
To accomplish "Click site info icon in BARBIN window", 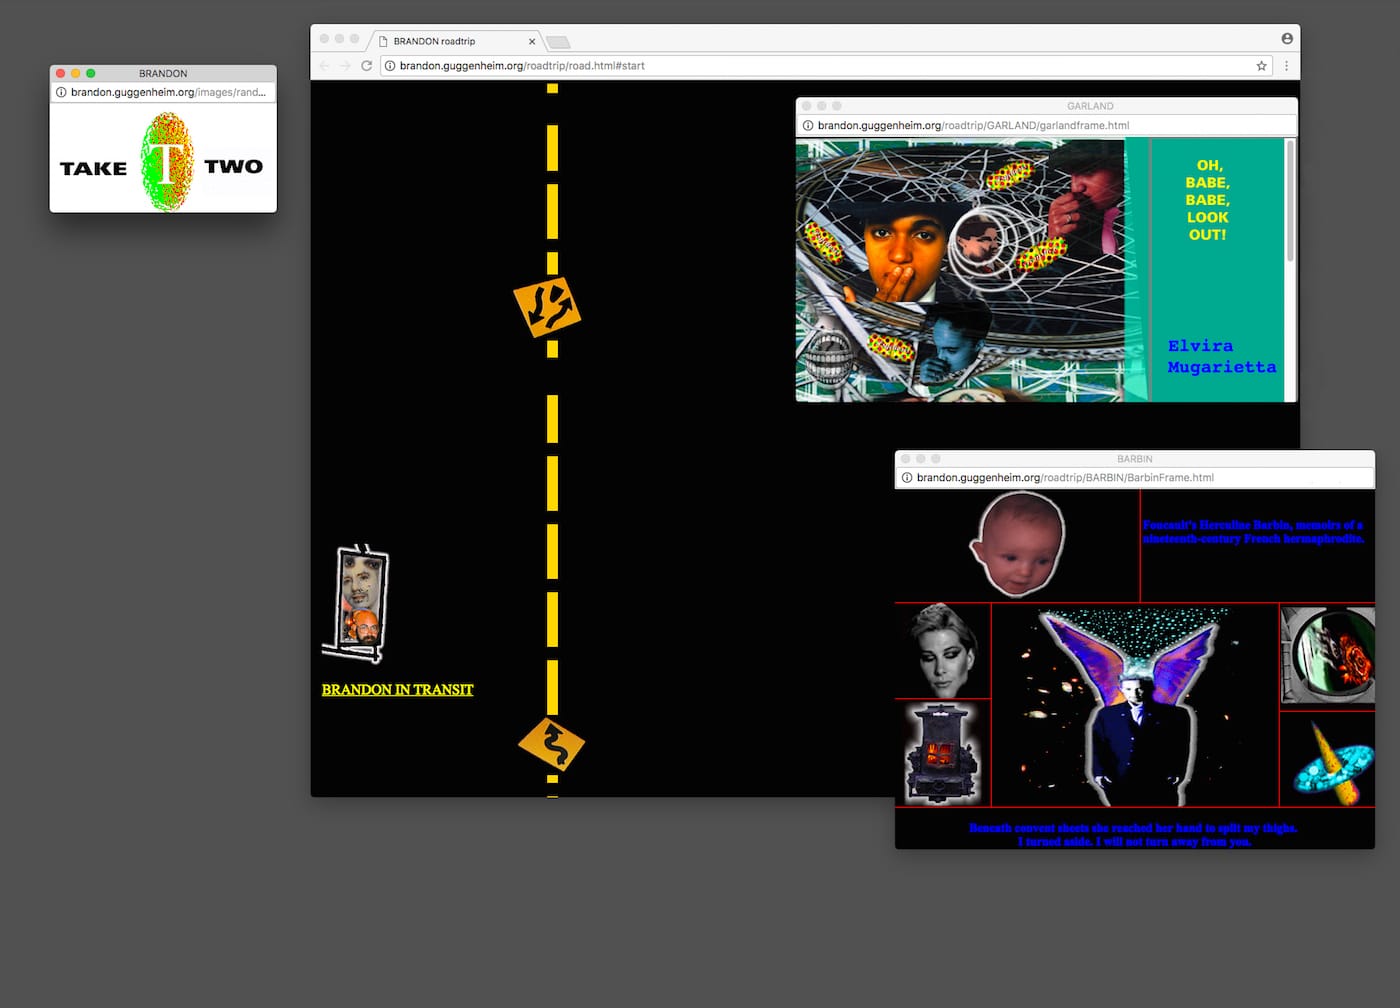I will click(x=906, y=478).
